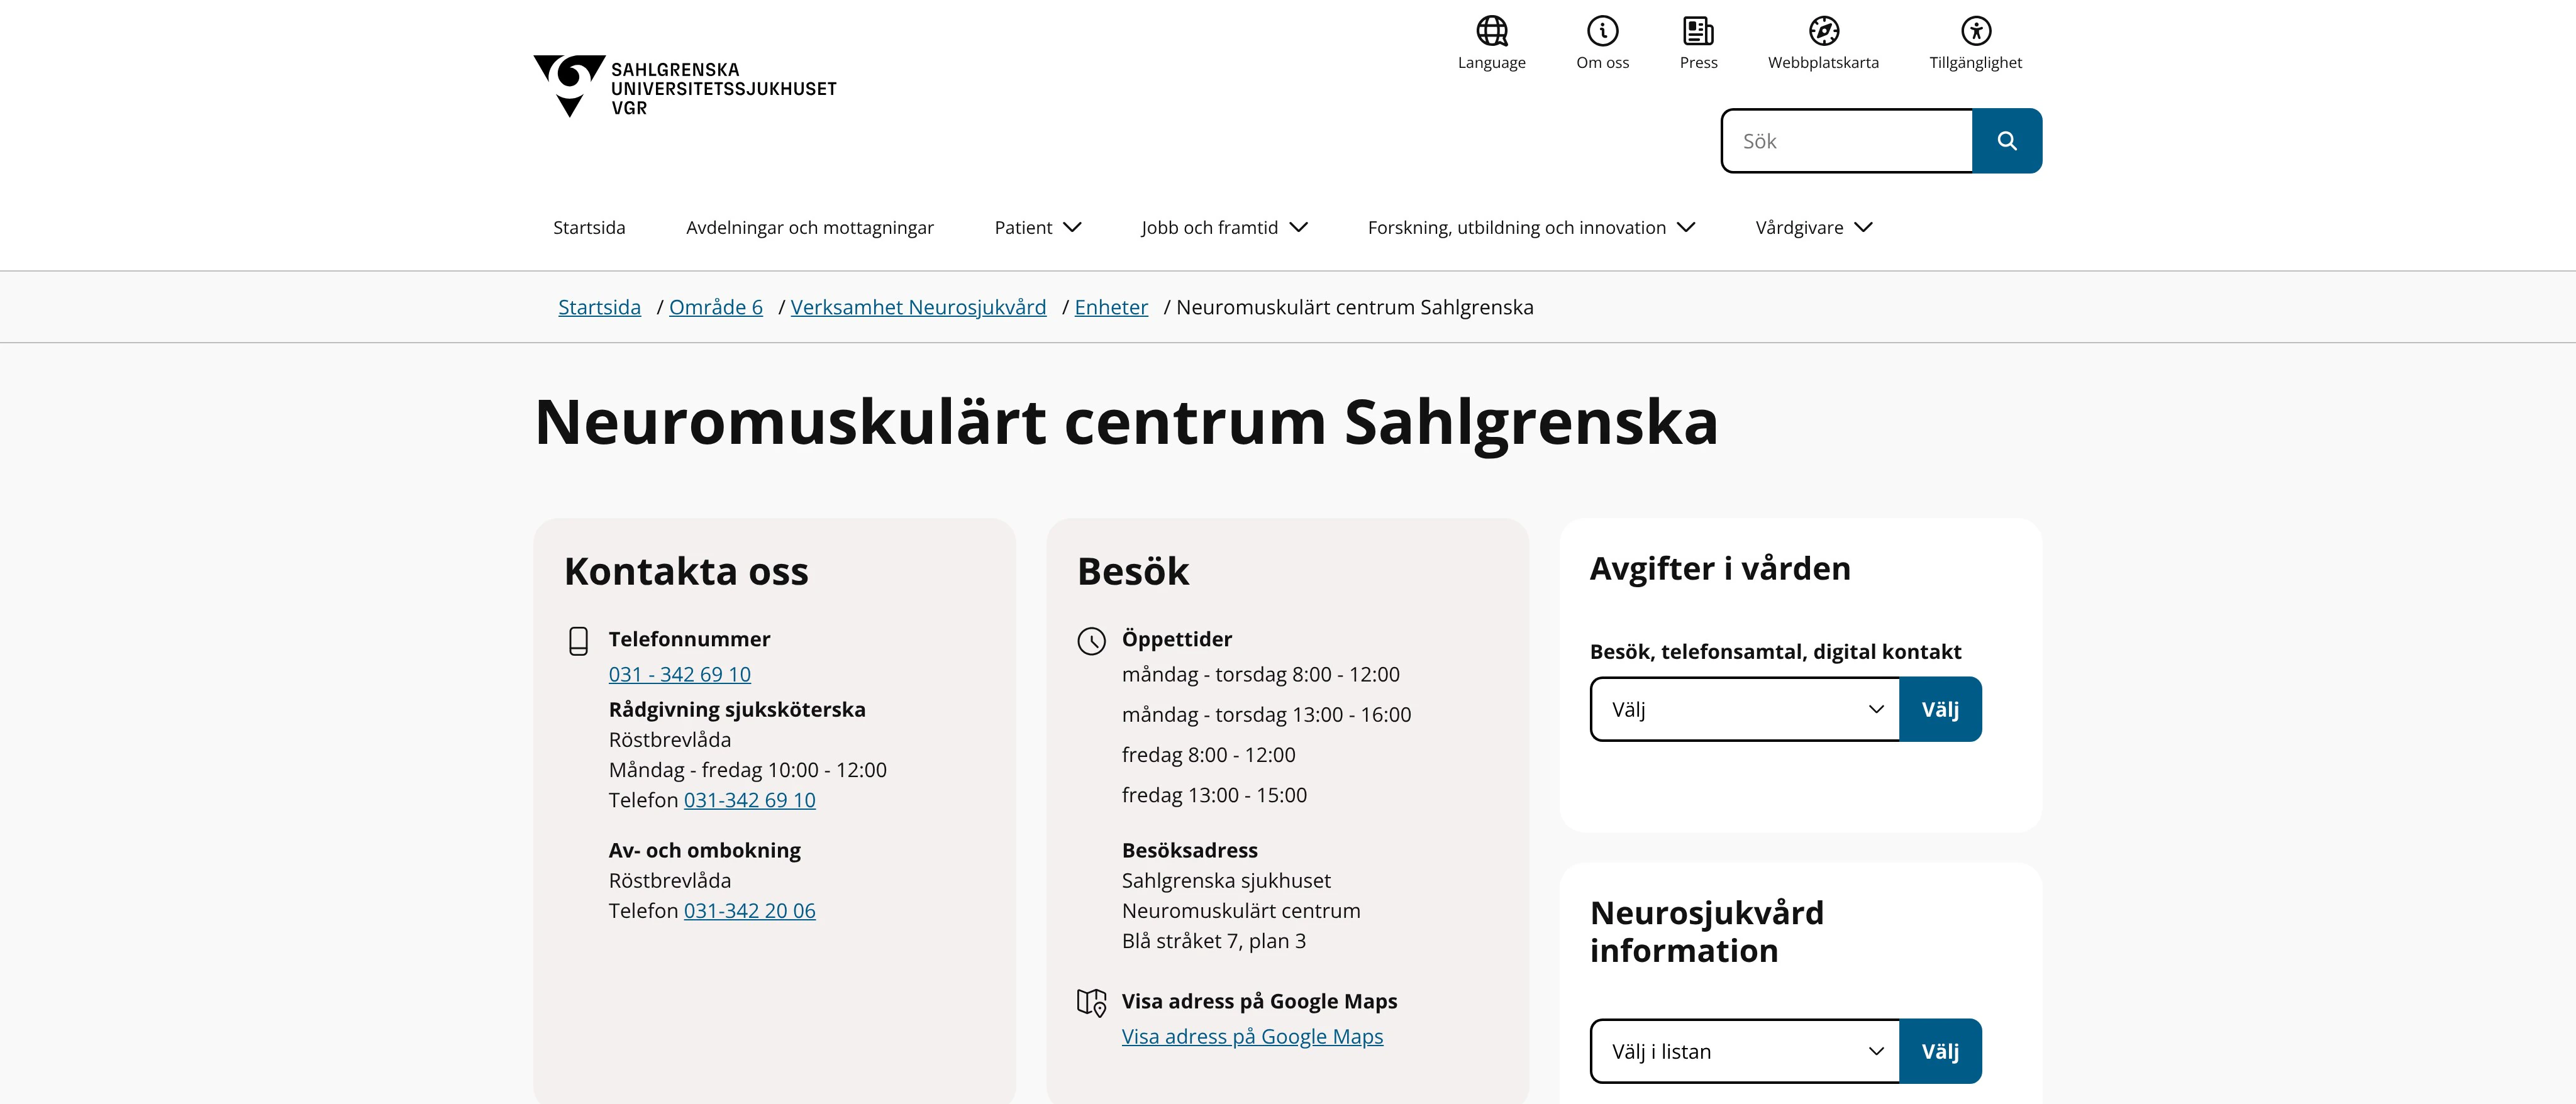
Task: Open the Language globe icon
Action: [x=1491, y=31]
